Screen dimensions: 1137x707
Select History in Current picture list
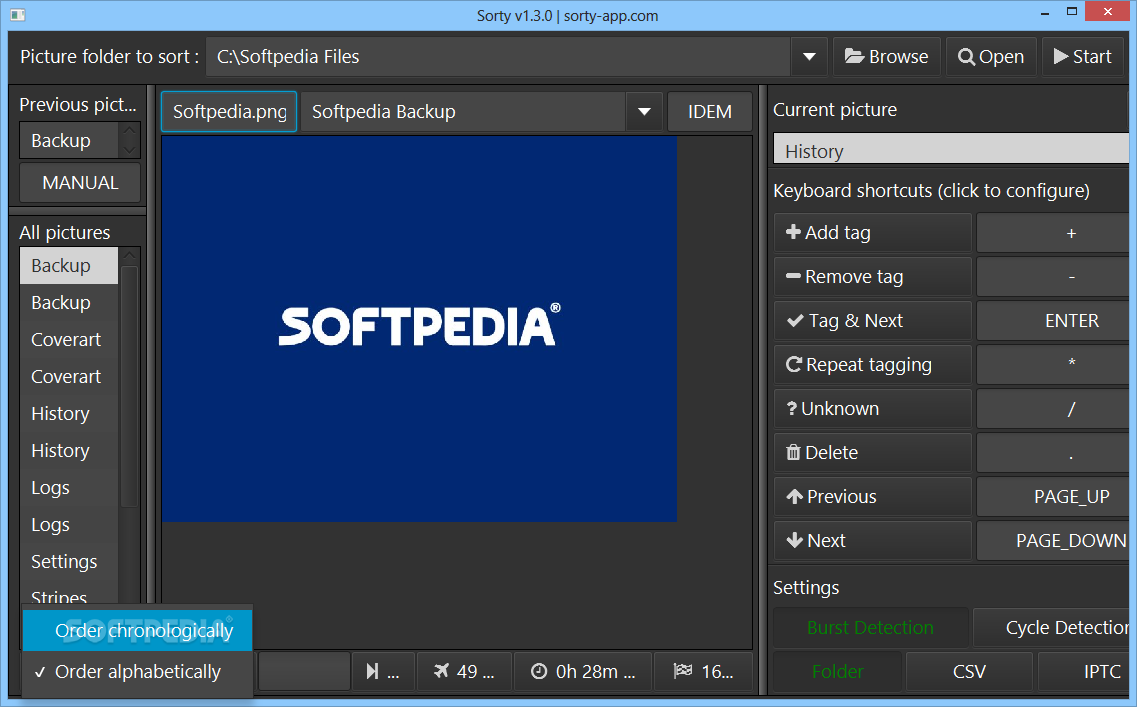[x=951, y=150]
